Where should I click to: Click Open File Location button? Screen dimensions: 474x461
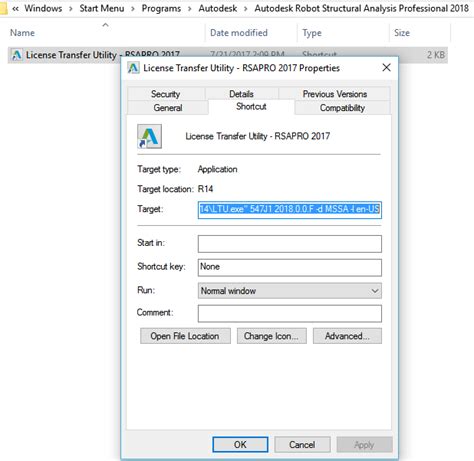(185, 336)
